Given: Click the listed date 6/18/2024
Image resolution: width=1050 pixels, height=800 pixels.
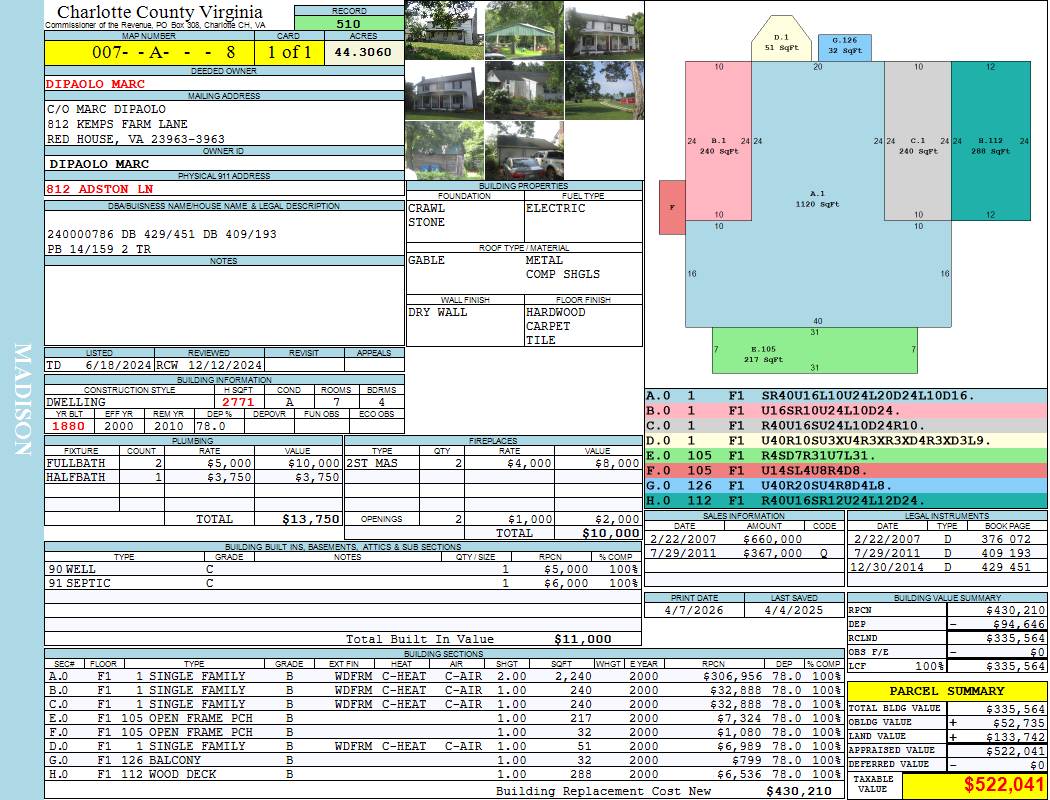Looking at the screenshot, I should click(119, 365).
